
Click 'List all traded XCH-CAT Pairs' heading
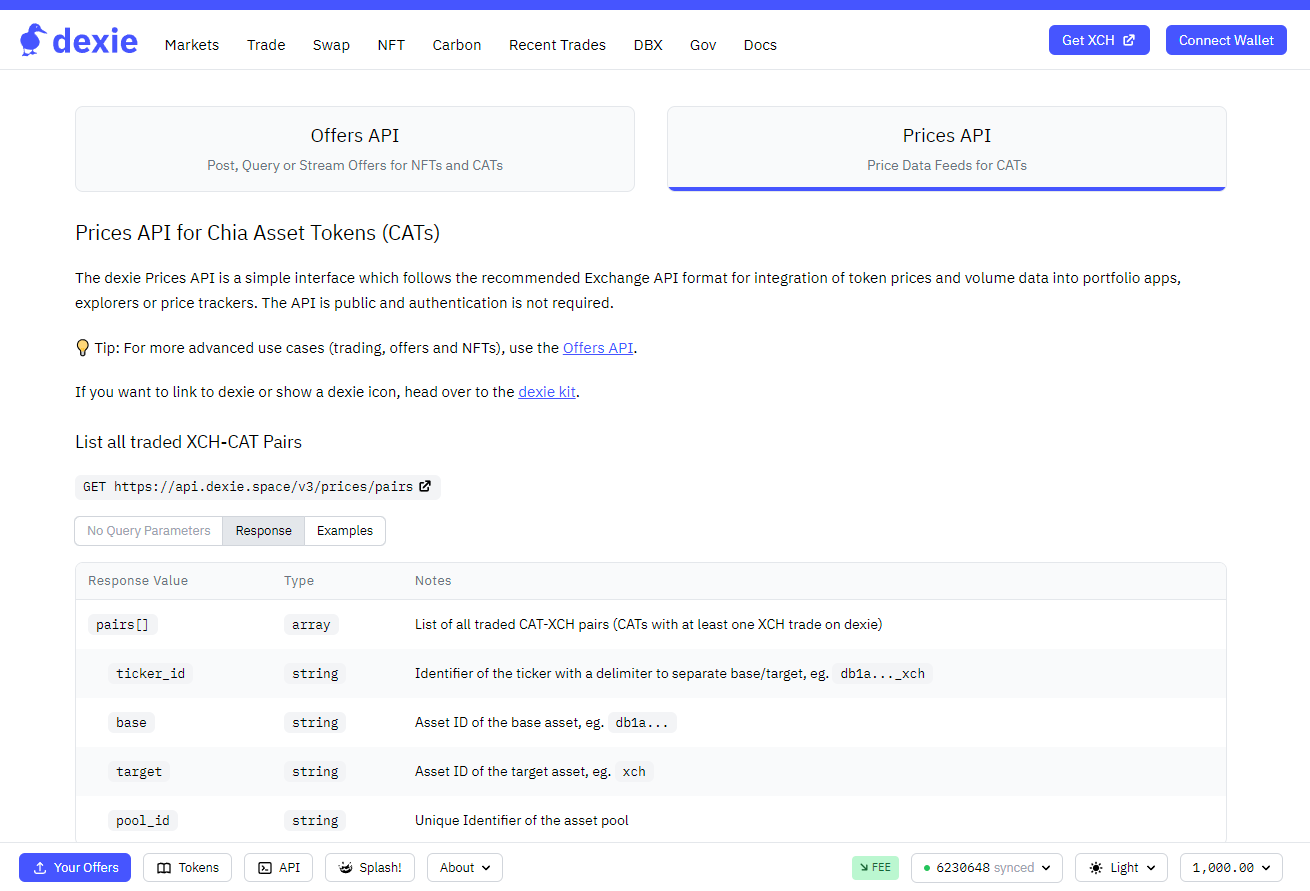[x=188, y=442]
